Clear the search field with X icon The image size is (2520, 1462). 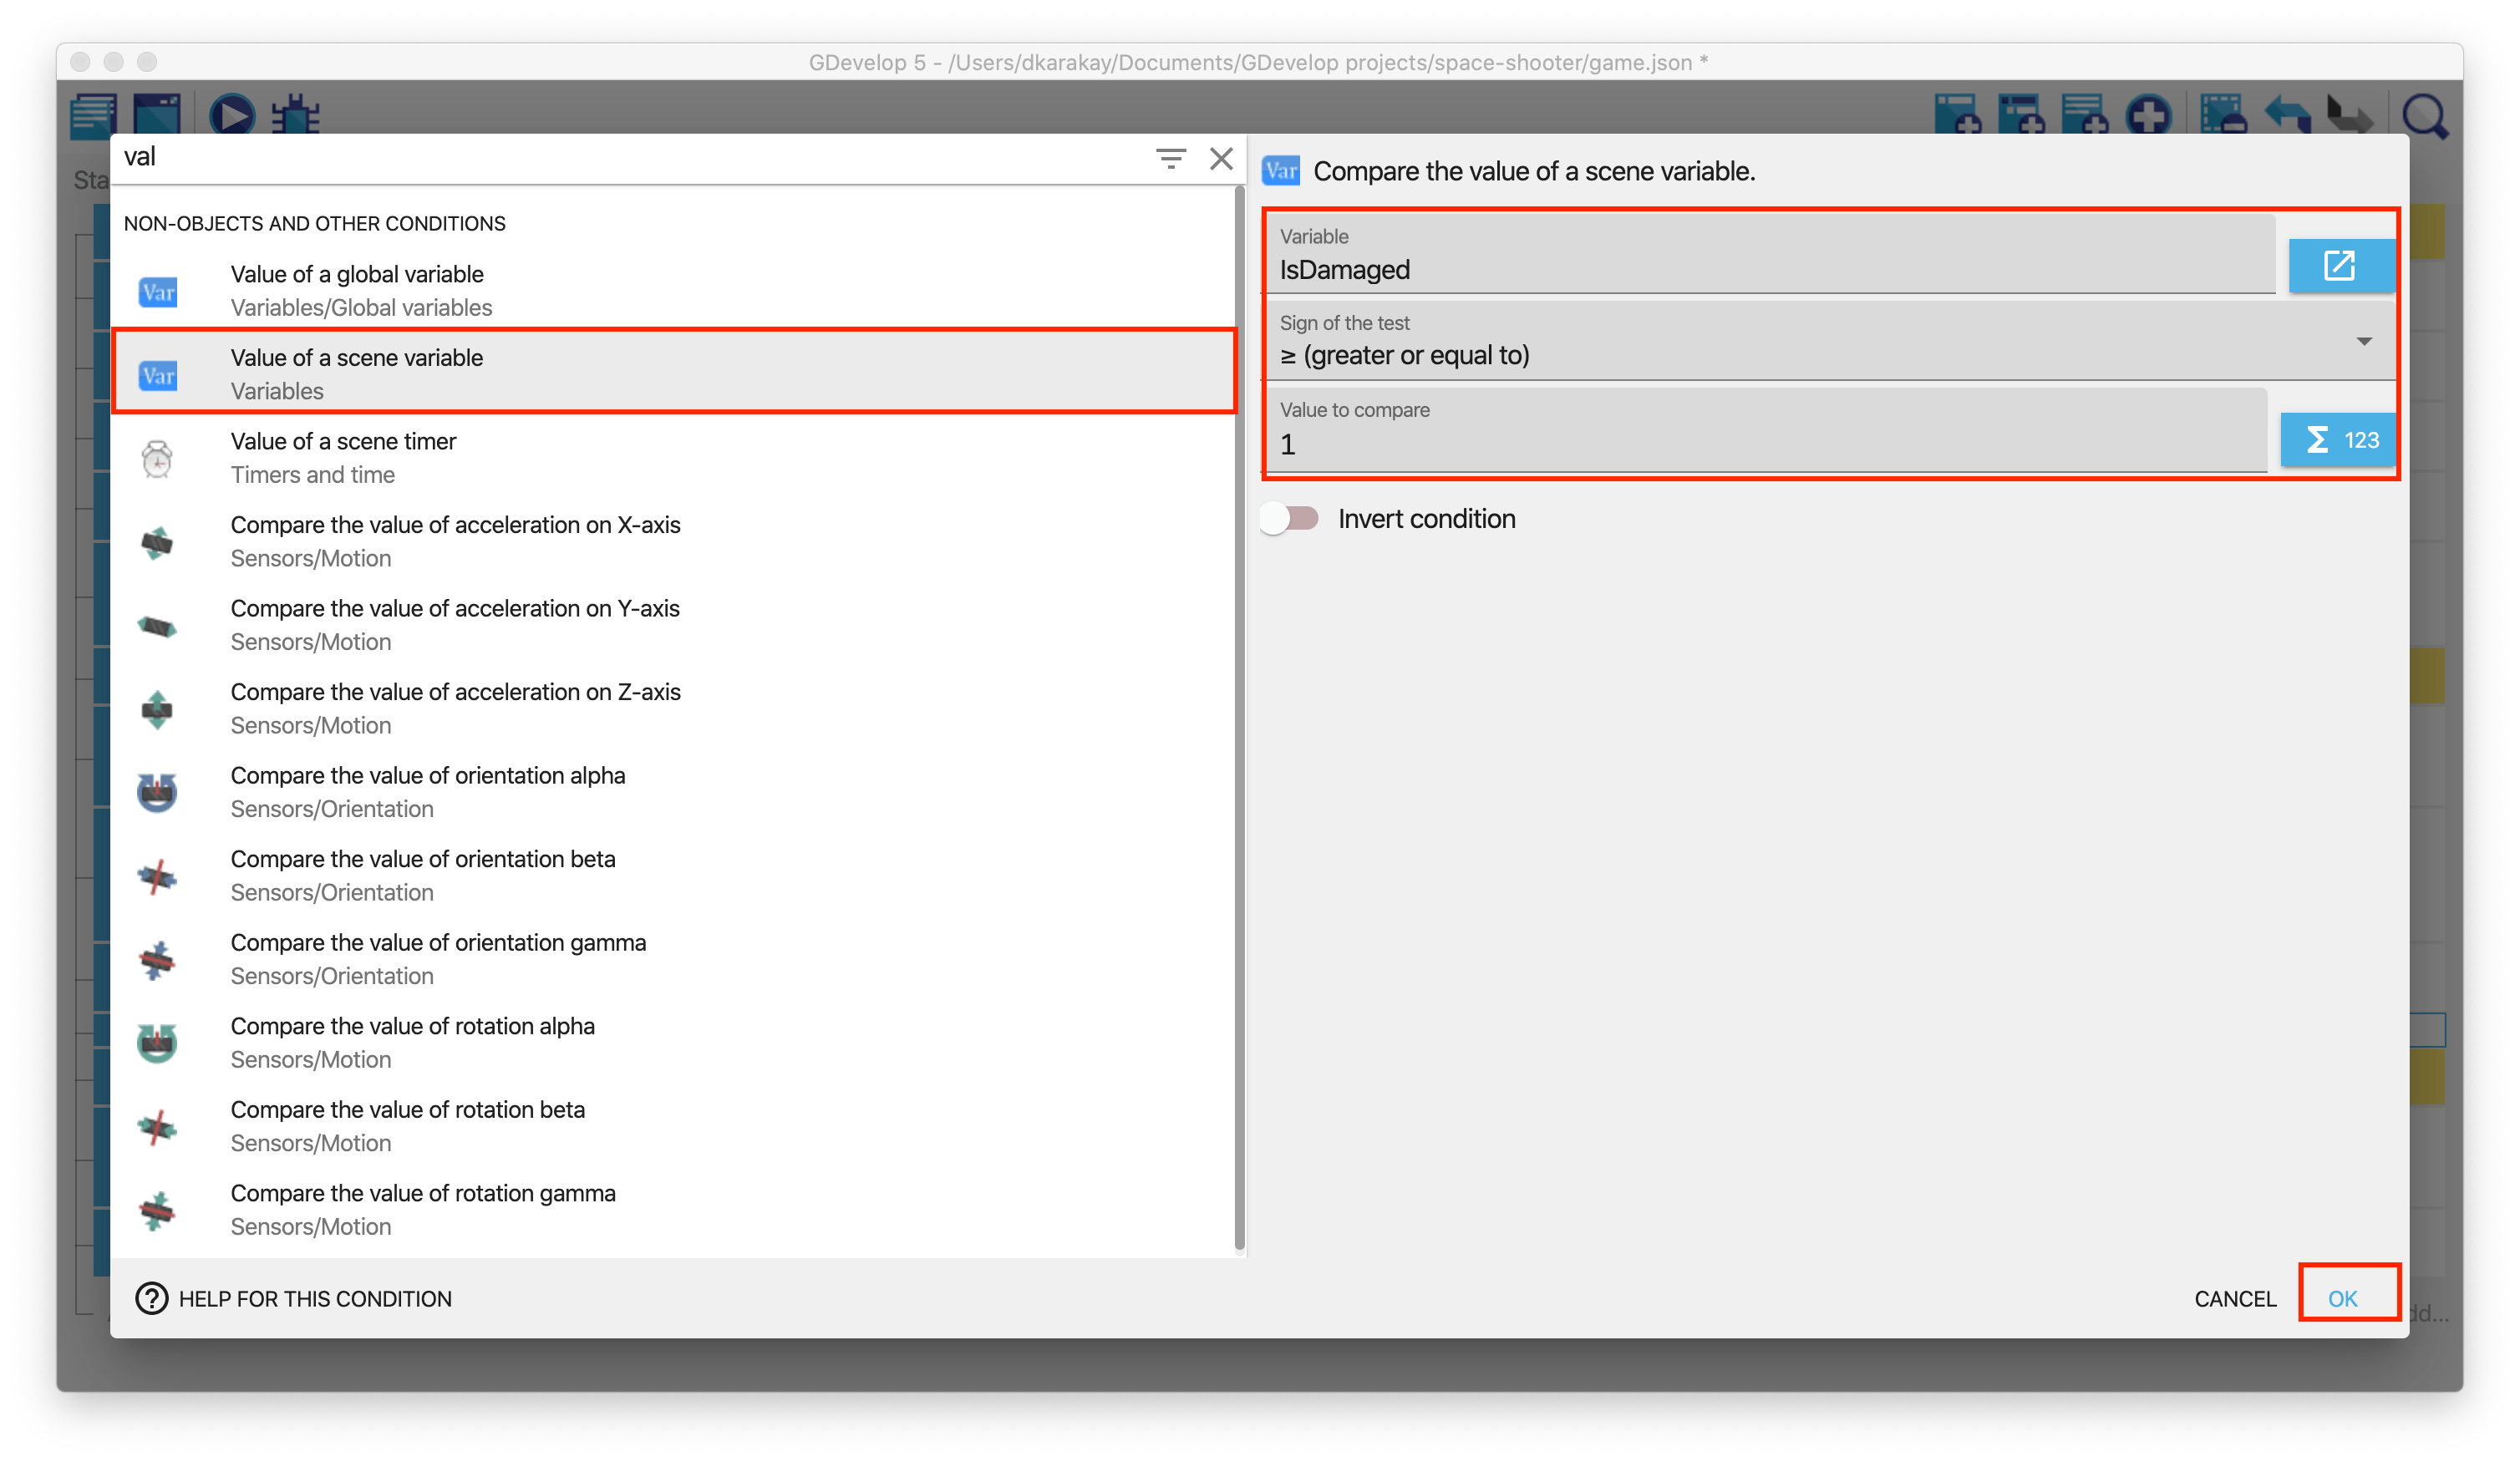1221,158
